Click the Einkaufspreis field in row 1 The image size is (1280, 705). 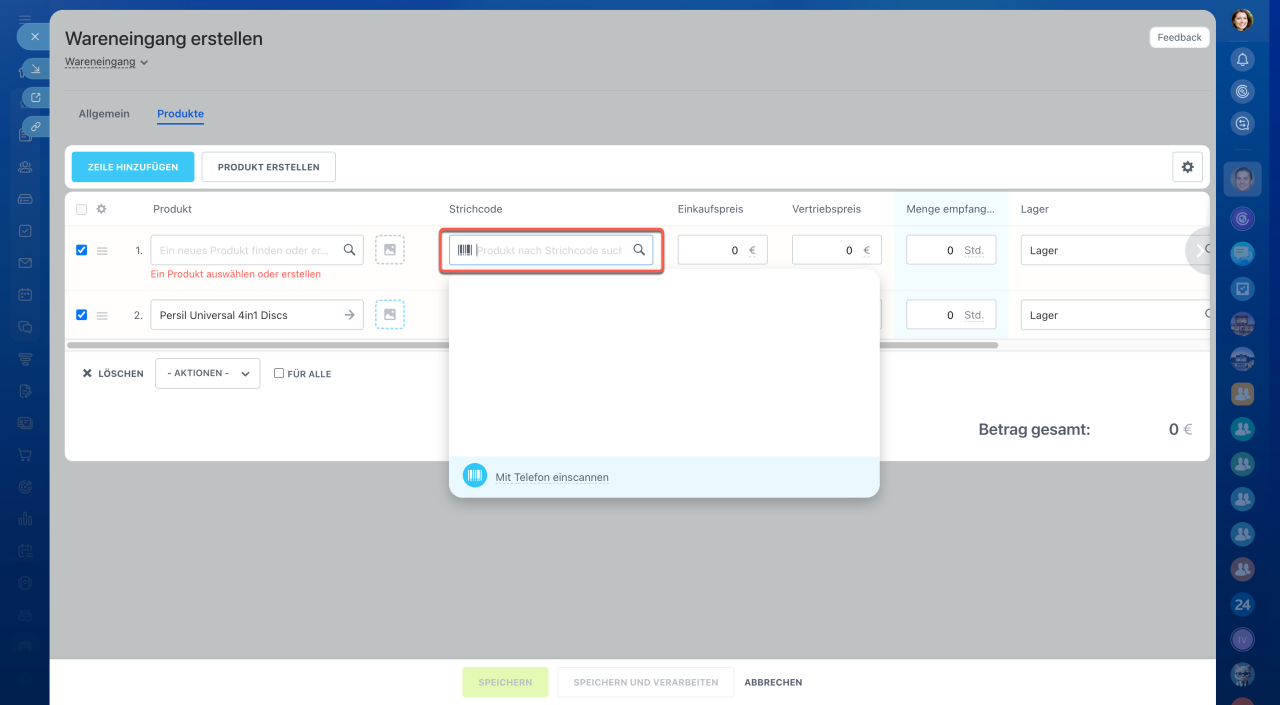[x=722, y=250]
